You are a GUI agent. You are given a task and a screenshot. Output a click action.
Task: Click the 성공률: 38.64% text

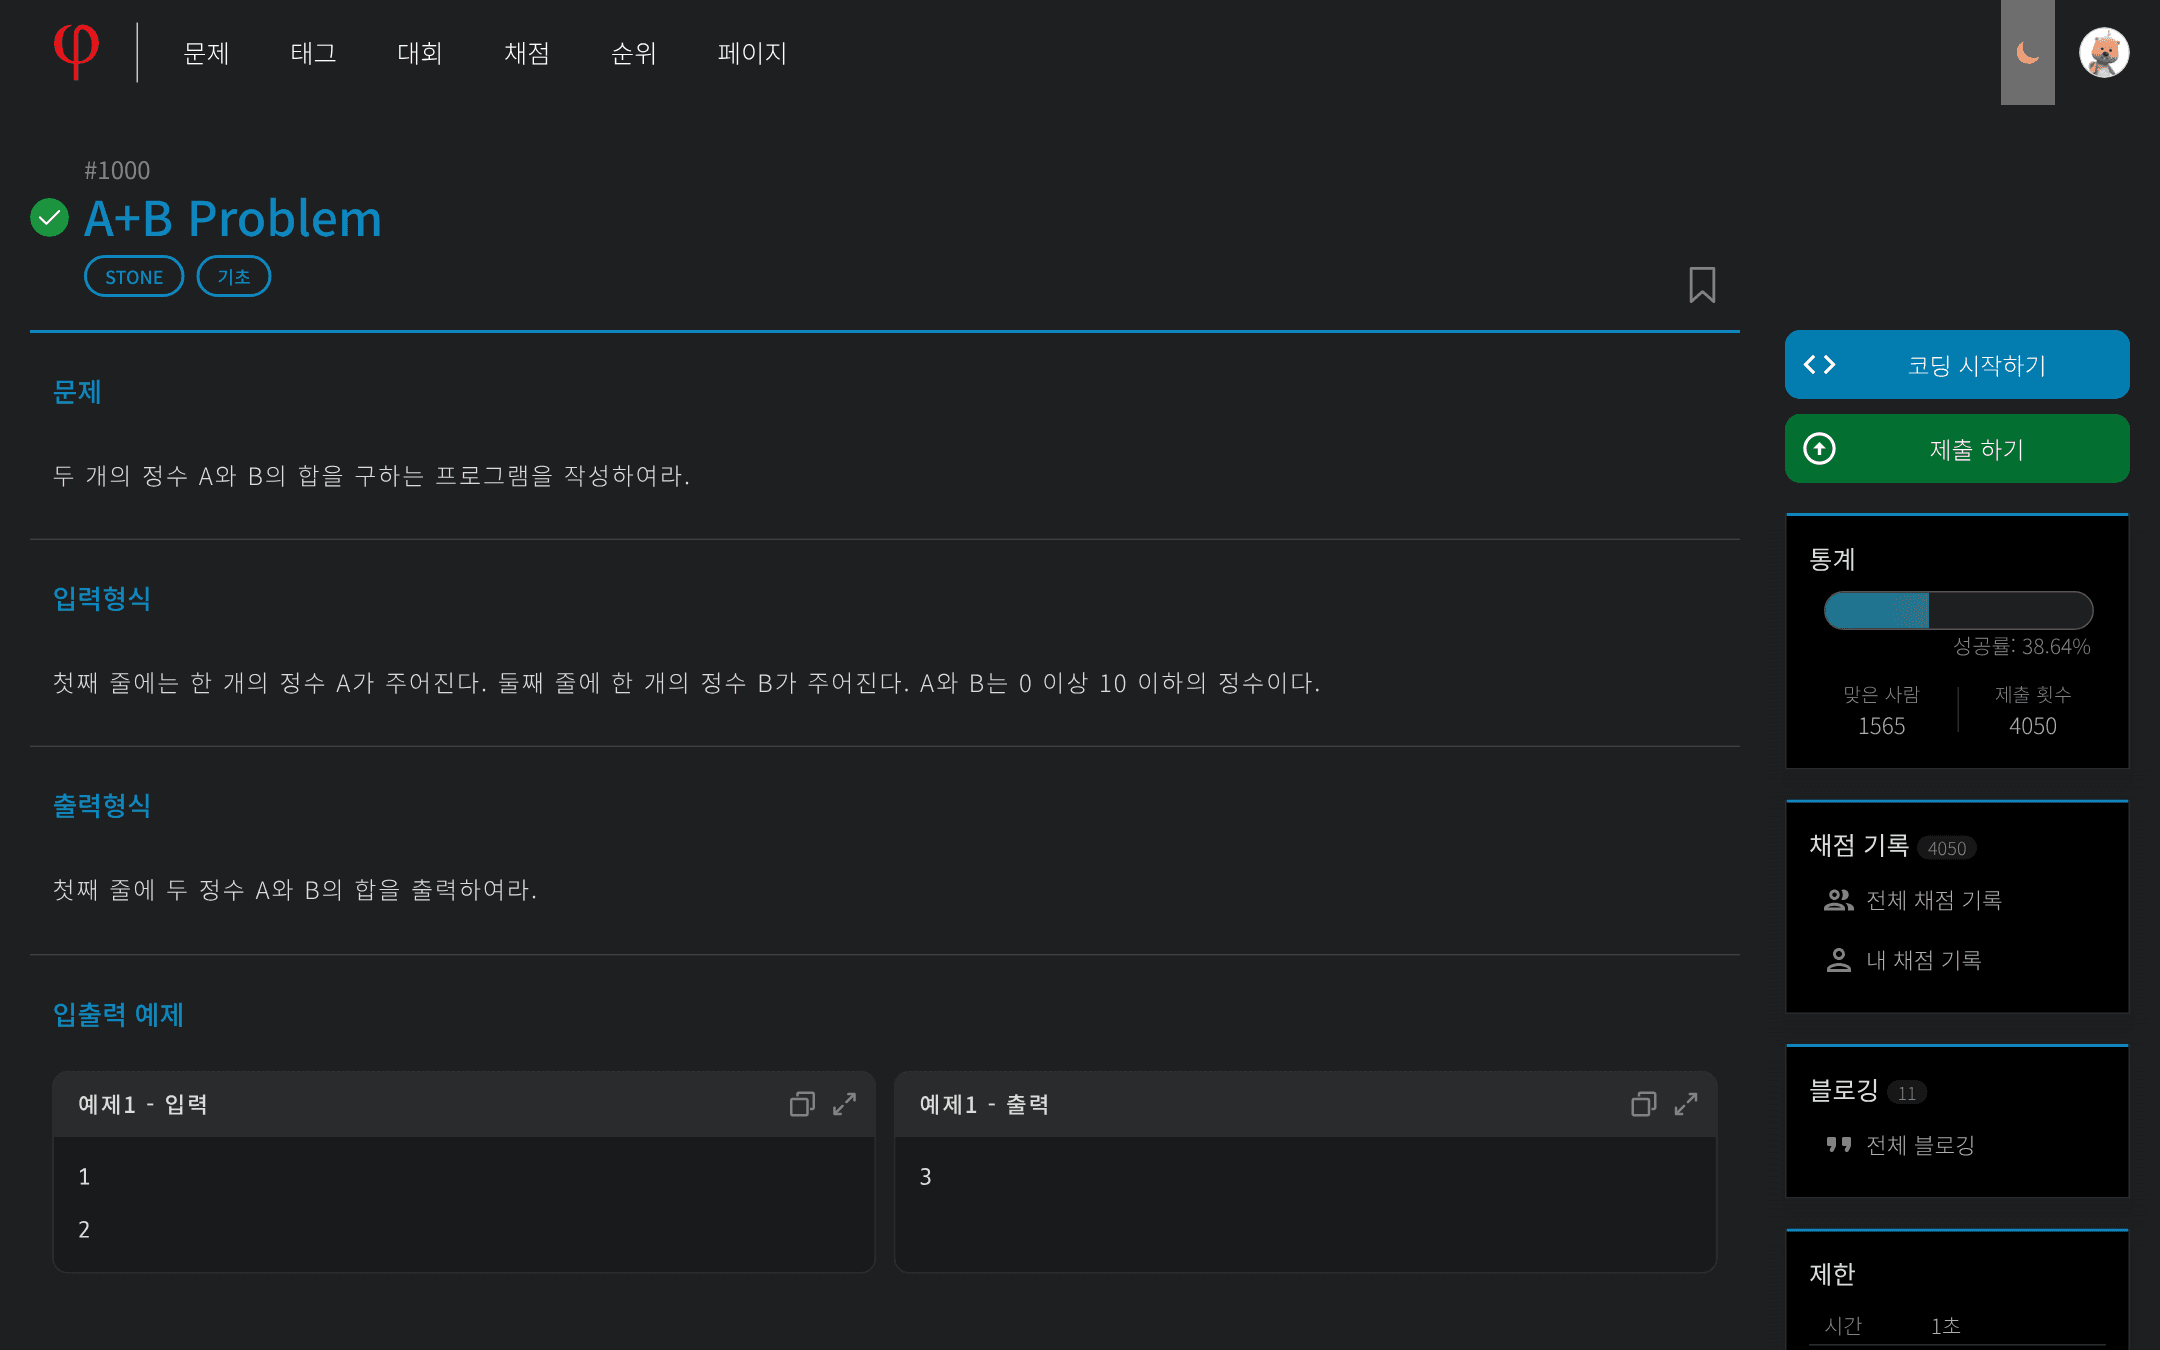[2022, 647]
